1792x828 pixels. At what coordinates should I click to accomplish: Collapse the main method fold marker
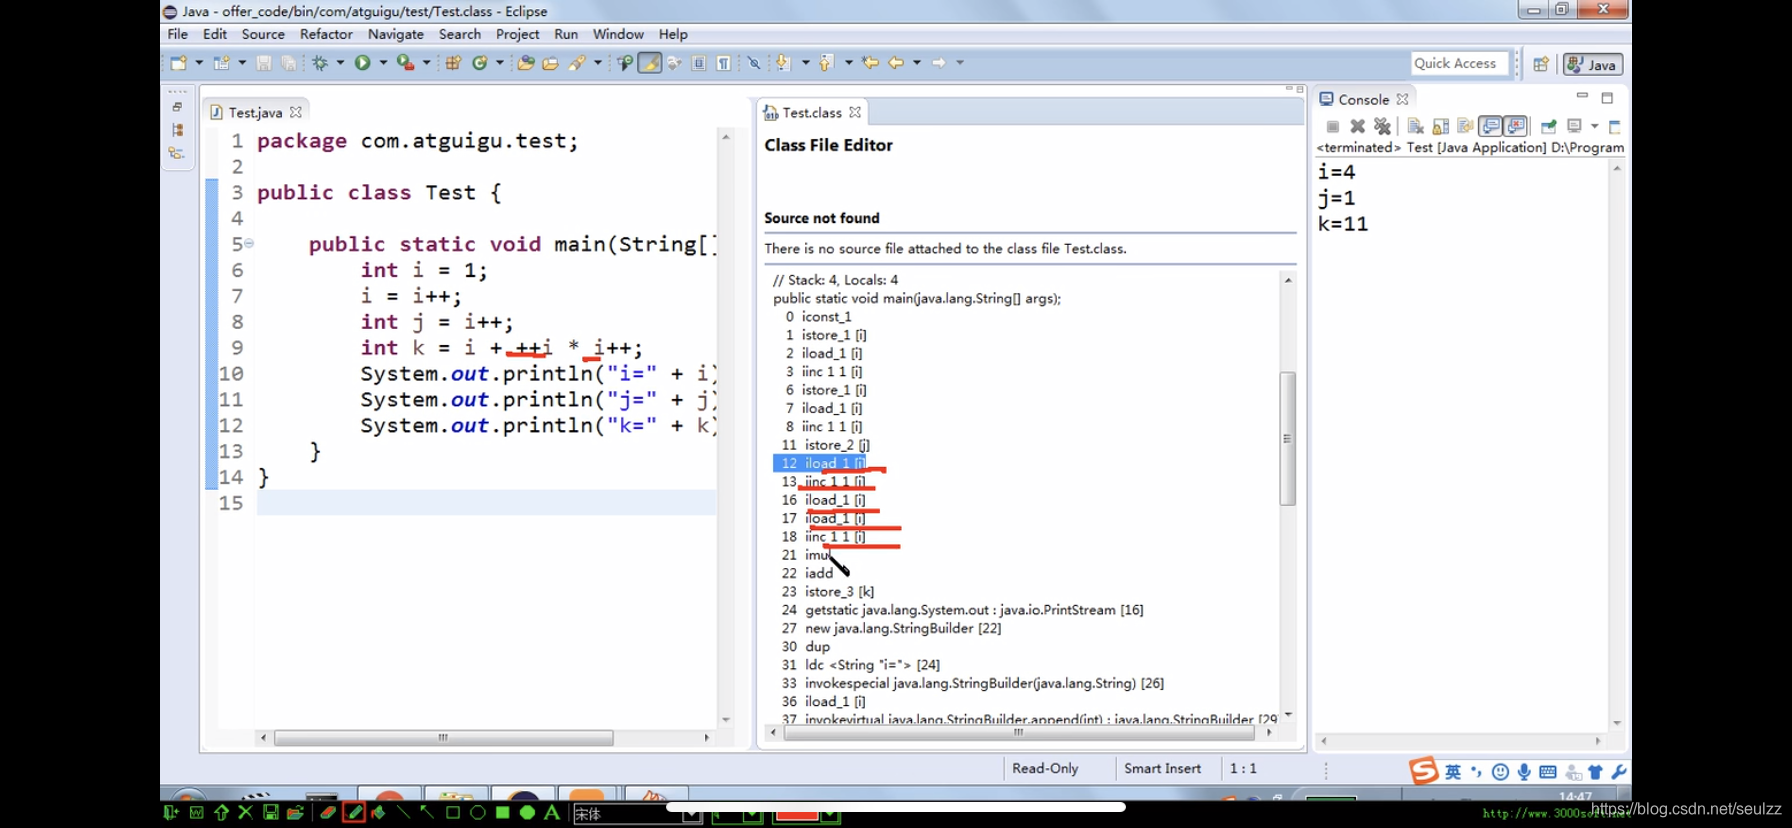pyautogui.click(x=249, y=243)
